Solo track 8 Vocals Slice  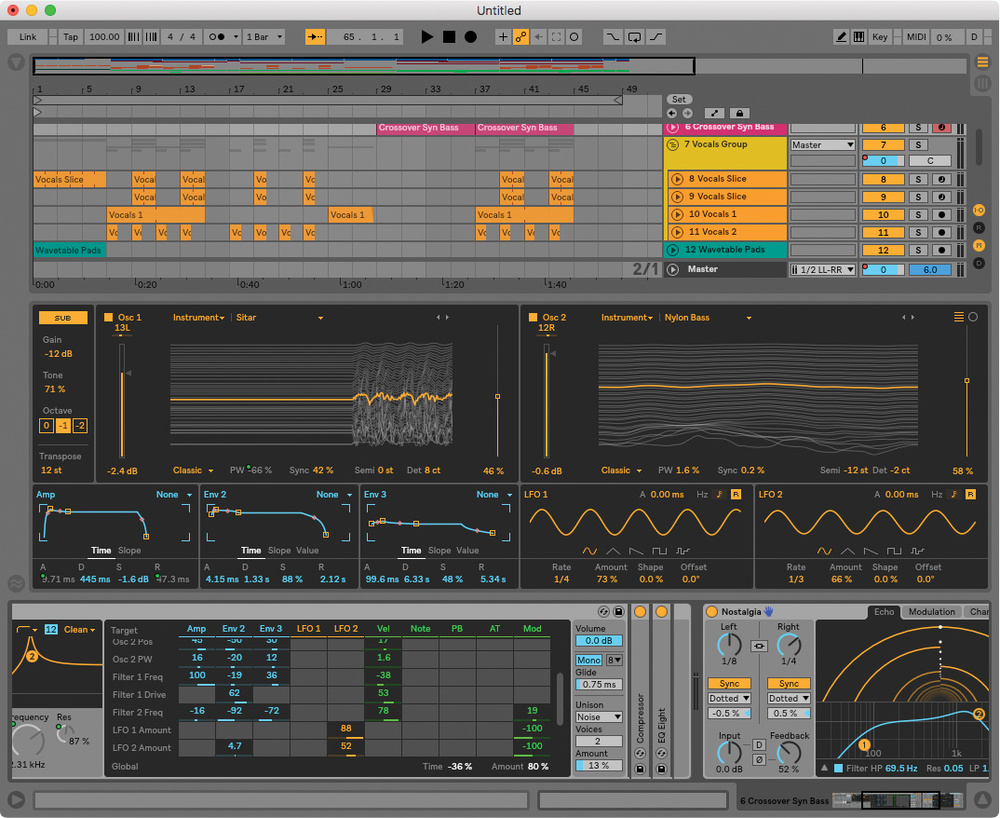click(x=918, y=179)
